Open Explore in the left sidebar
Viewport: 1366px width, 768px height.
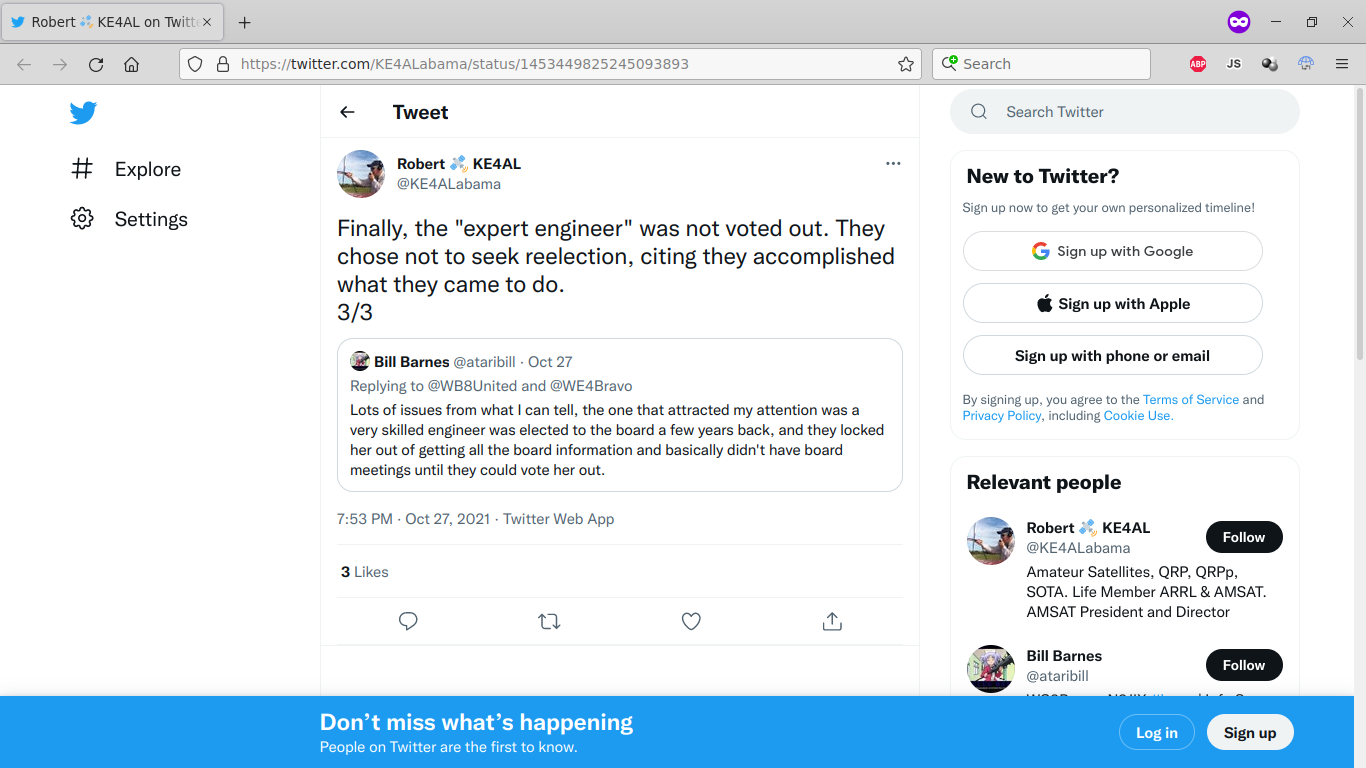[147, 169]
